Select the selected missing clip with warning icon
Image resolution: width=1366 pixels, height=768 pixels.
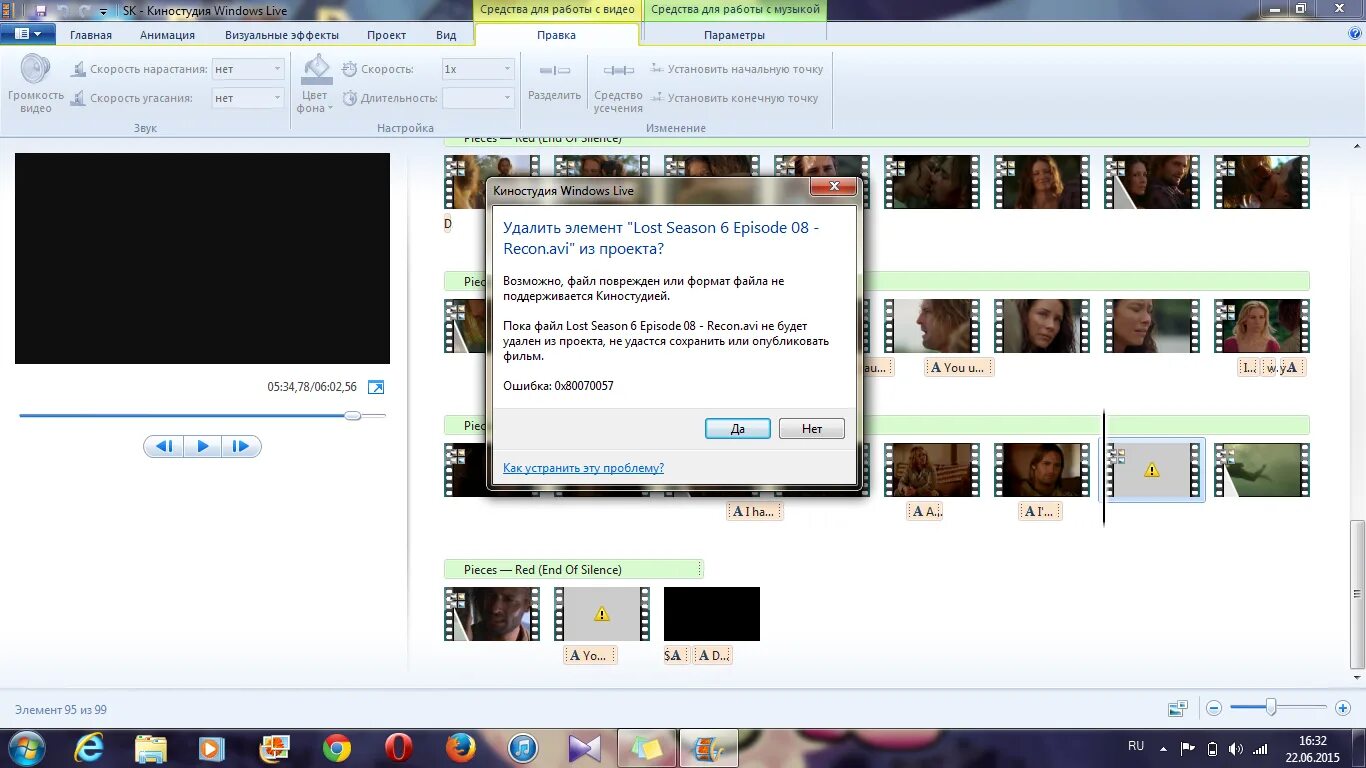(x=1152, y=470)
